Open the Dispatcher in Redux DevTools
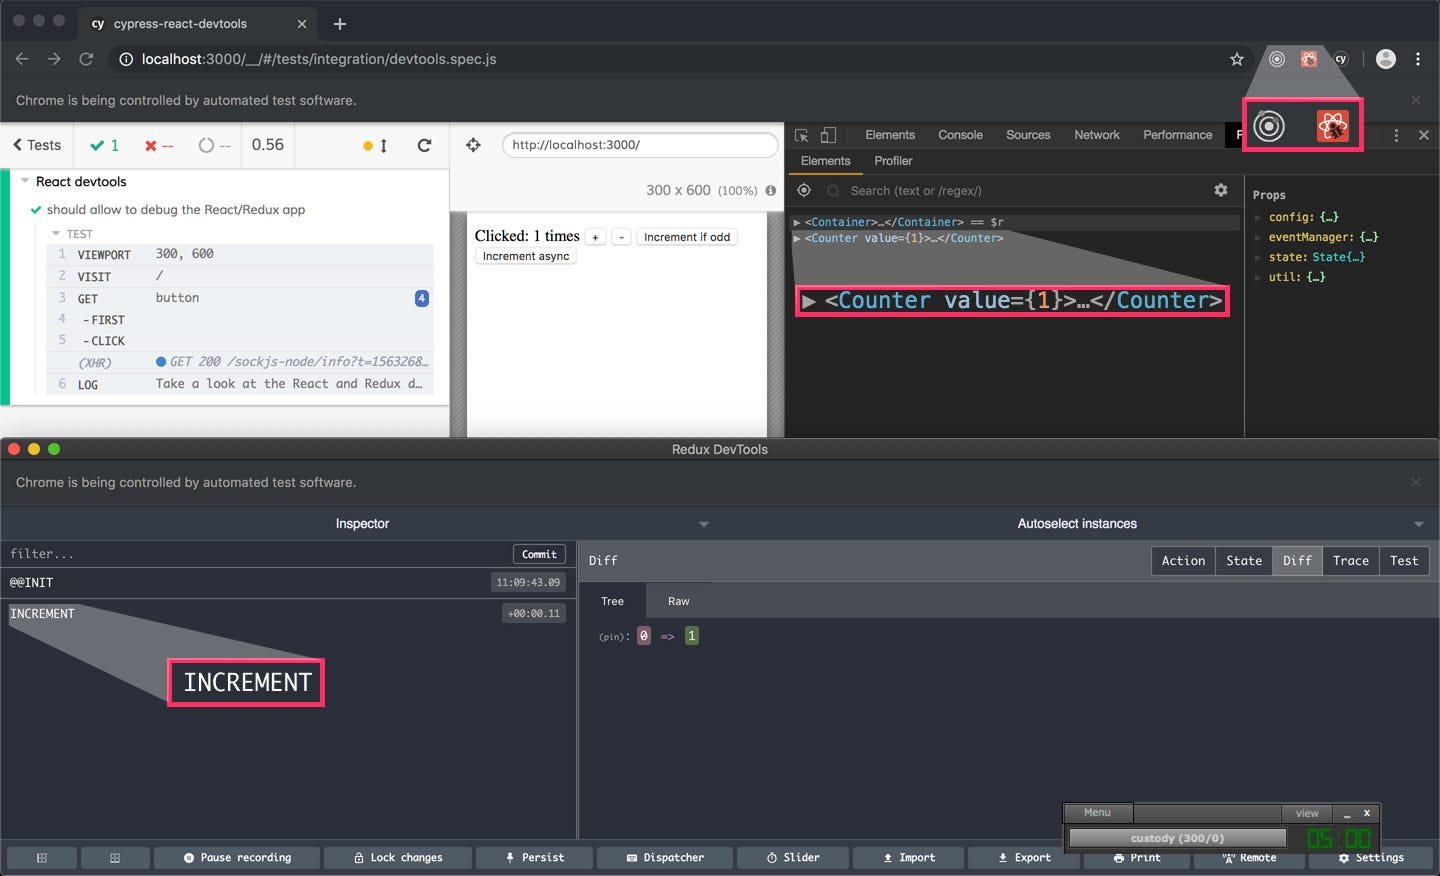This screenshot has height=876, width=1440. [x=665, y=857]
